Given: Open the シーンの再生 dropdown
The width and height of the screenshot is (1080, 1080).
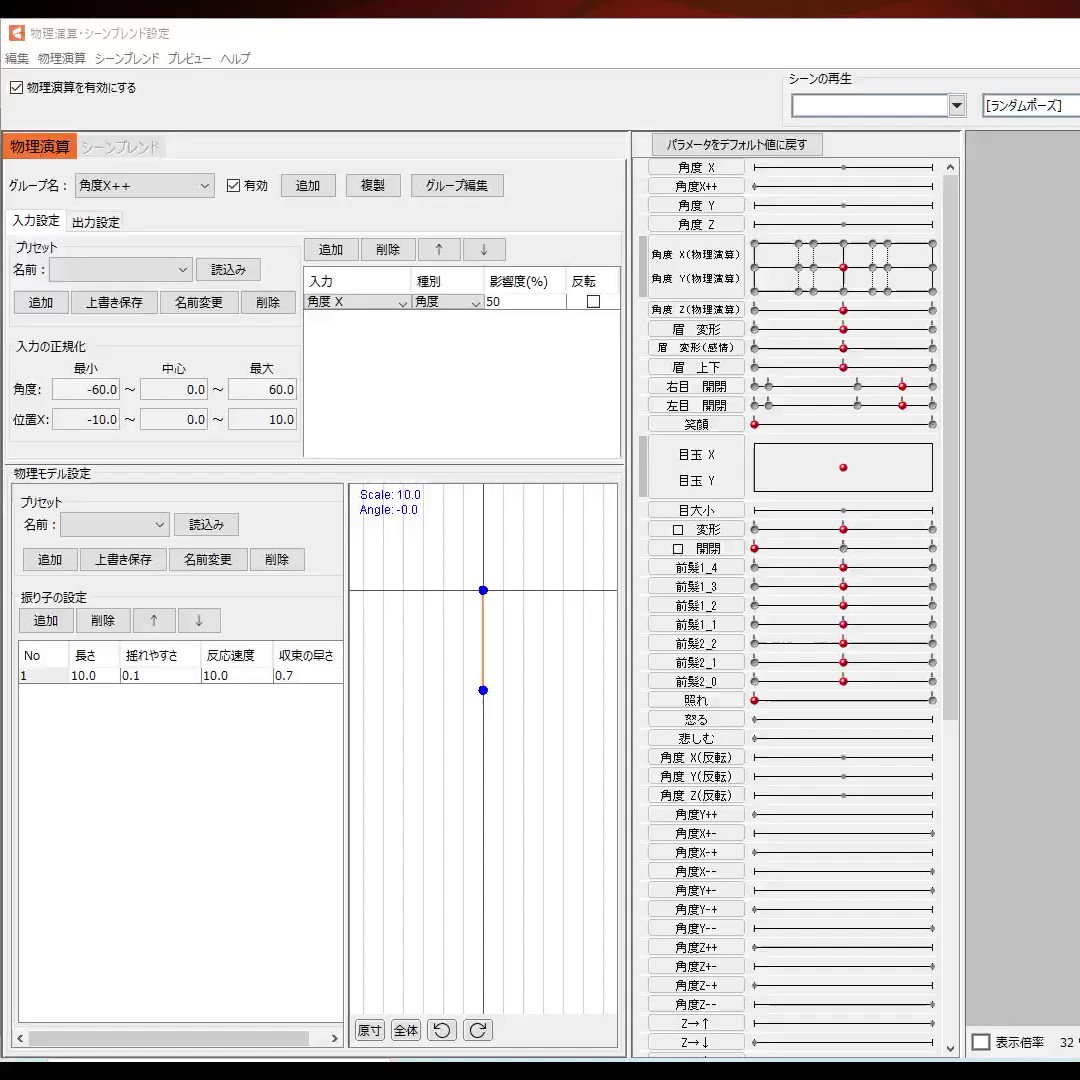Looking at the screenshot, I should [878, 105].
